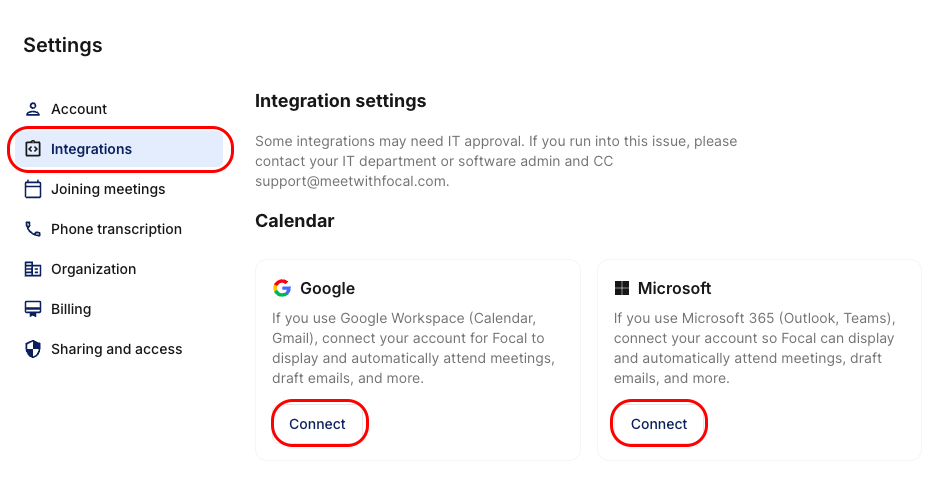The height and width of the screenshot is (478, 938).
Task: Click the Google logo icon
Action: click(x=282, y=288)
